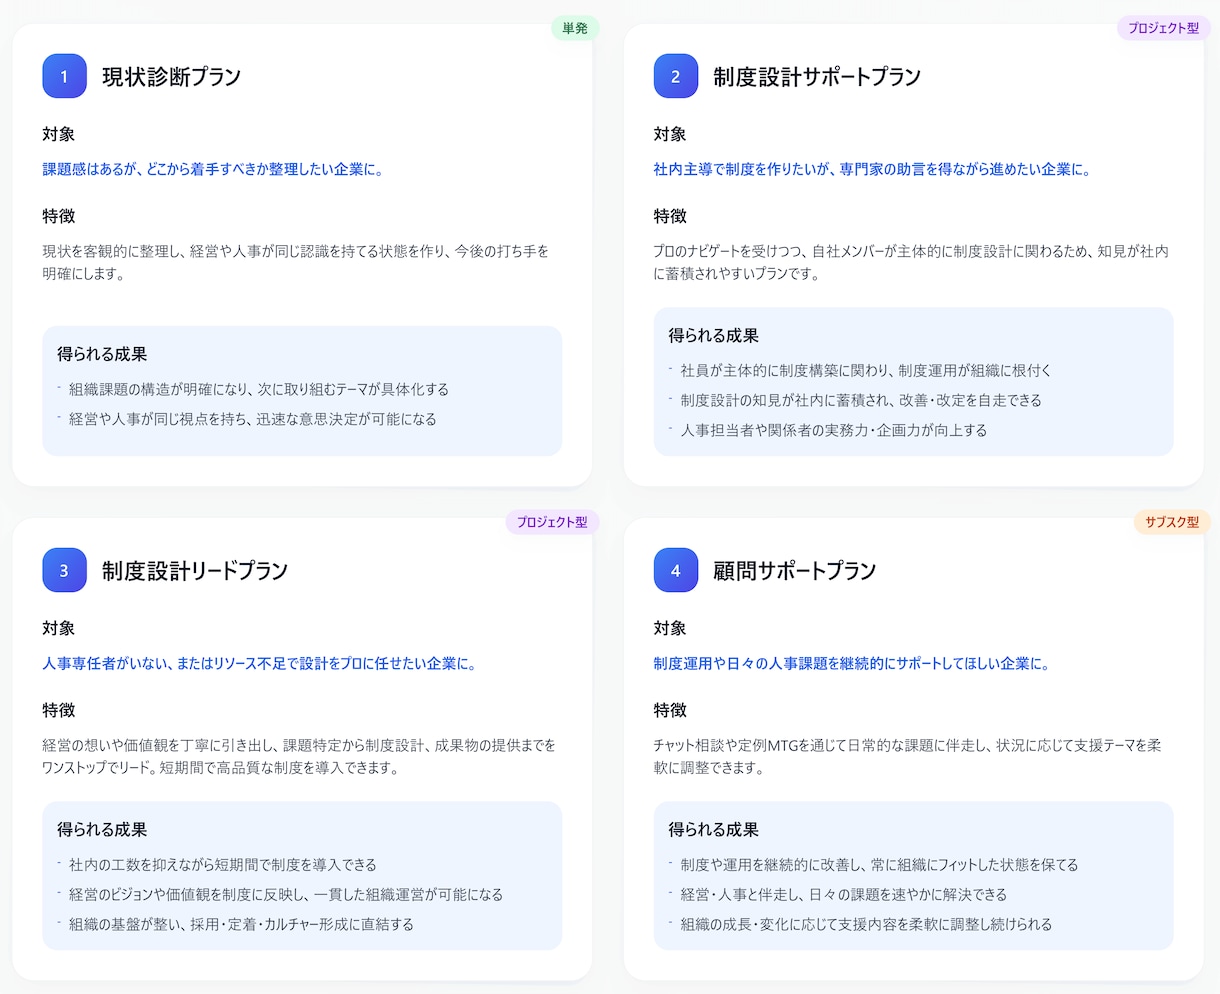Image resolution: width=1220 pixels, height=994 pixels.
Task: Click the description 現状を客観的に整理し
Action: tap(296, 263)
